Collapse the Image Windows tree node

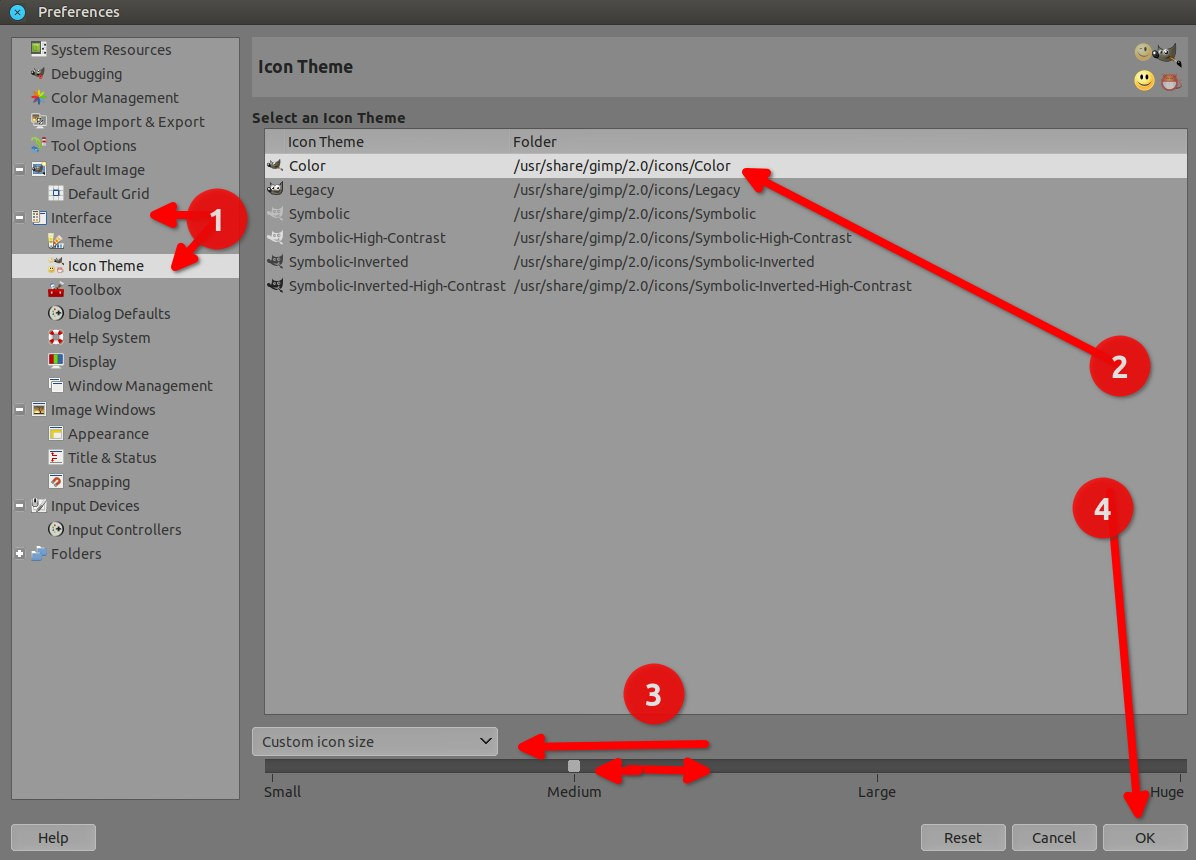(20, 410)
